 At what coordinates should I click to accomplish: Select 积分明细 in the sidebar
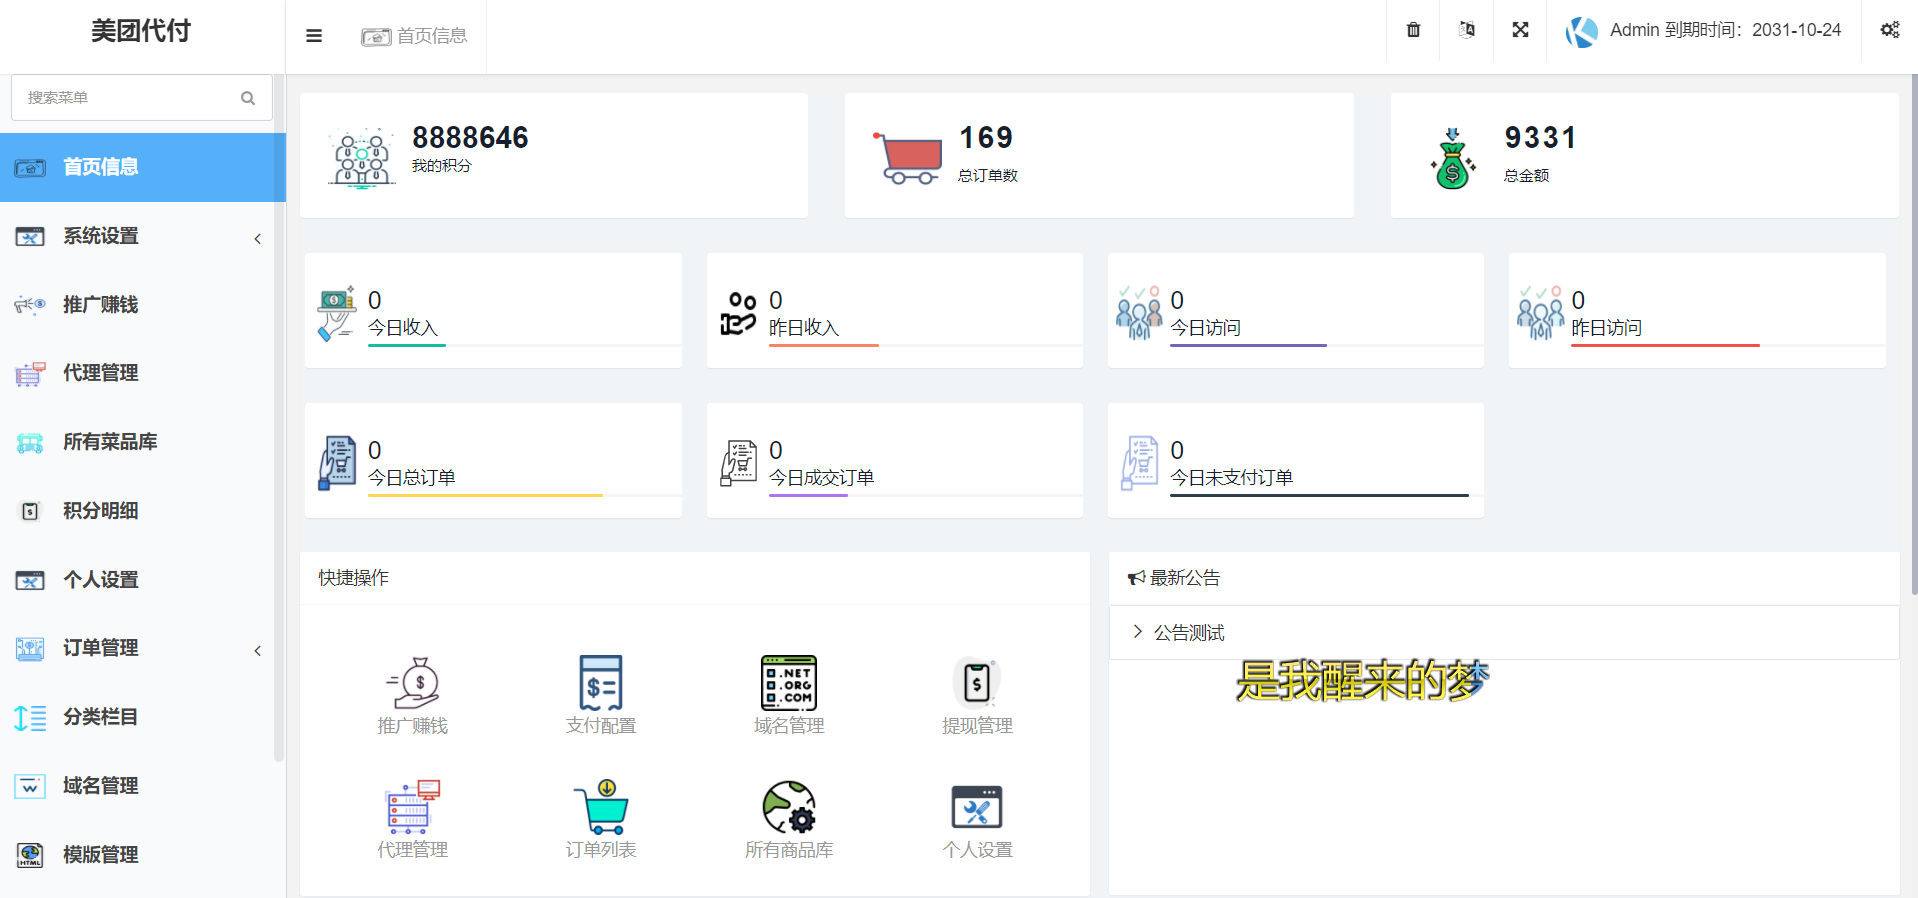pyautogui.click(x=100, y=511)
